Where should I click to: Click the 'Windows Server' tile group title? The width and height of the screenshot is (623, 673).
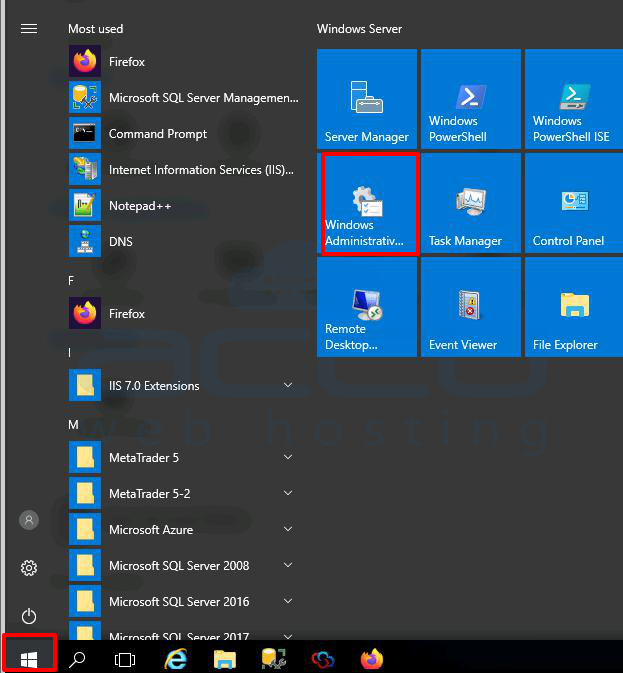pos(360,29)
